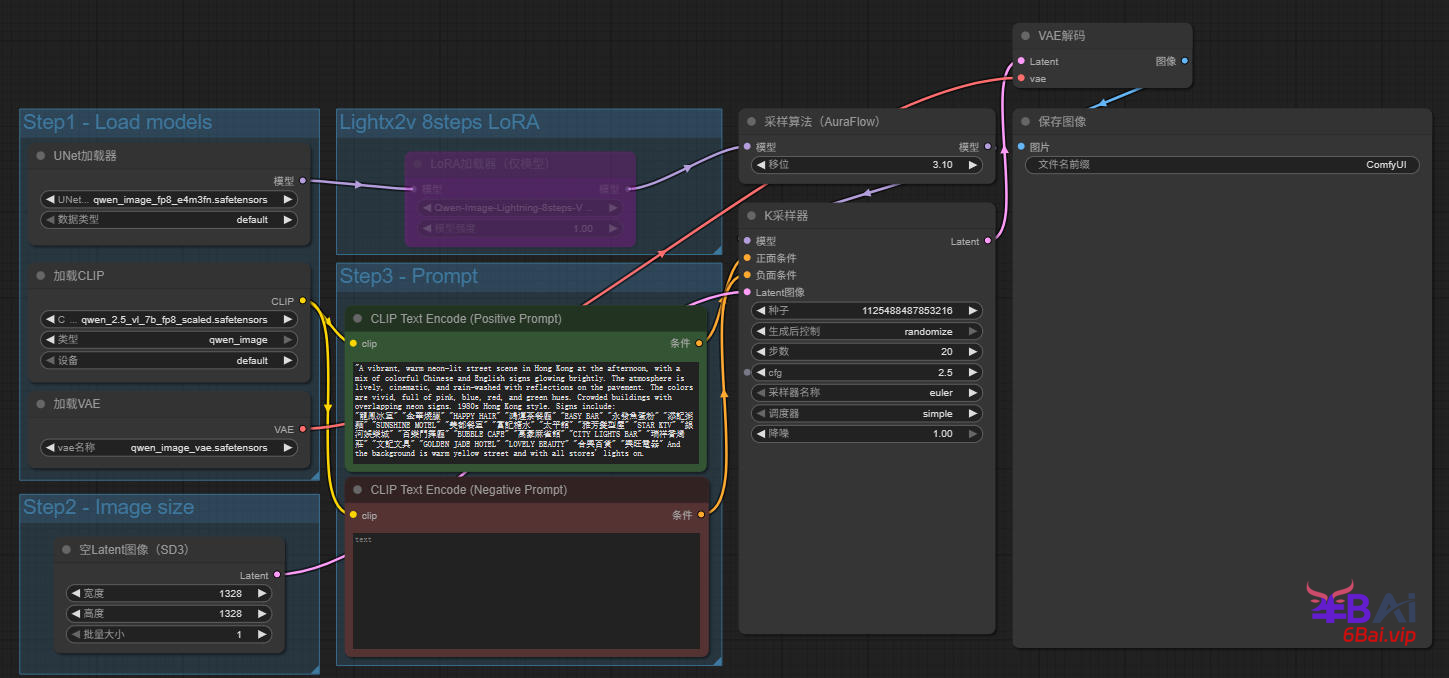Collapse the 加载CLIP node using its dot
Screen dimensions: 1449x678
click(x=41, y=275)
